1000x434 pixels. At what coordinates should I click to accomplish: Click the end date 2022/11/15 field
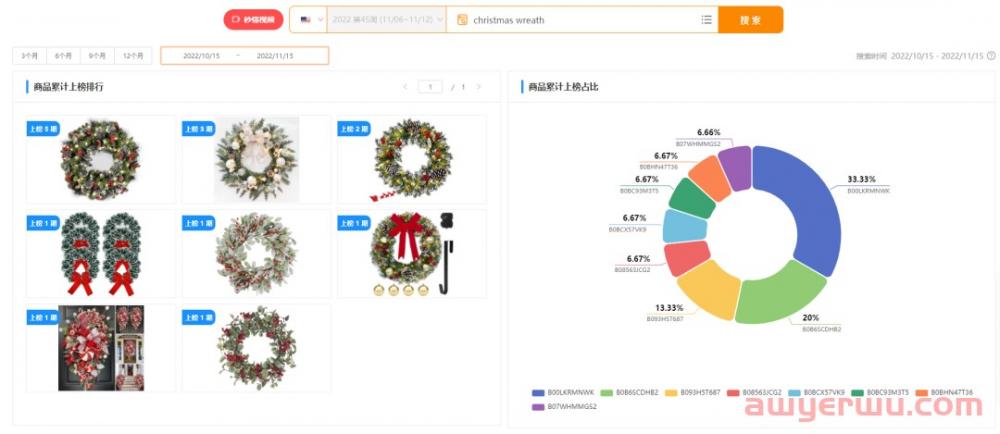tap(275, 56)
